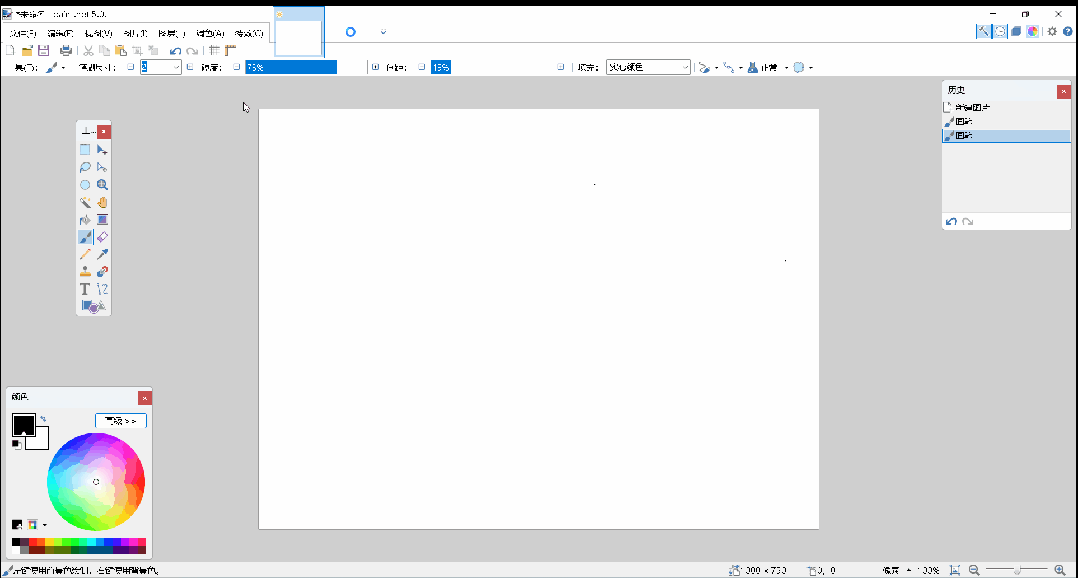Click the Deselect icon in toolbar
This screenshot has width=1078, height=578.
[153, 50]
